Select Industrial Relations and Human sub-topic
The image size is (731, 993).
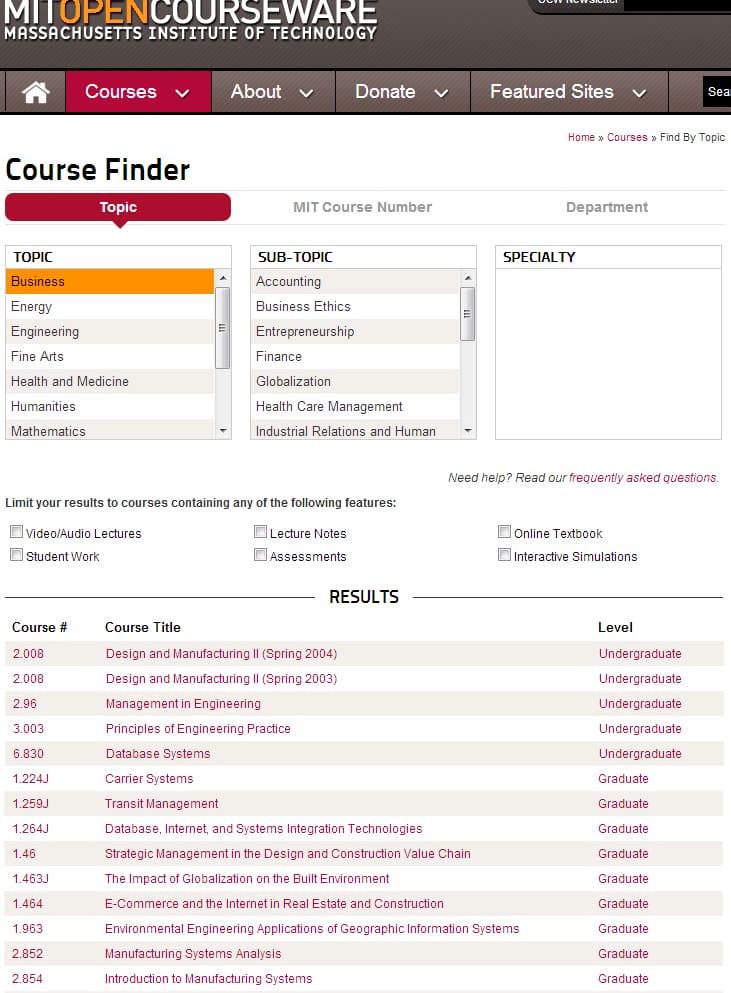click(x=355, y=431)
